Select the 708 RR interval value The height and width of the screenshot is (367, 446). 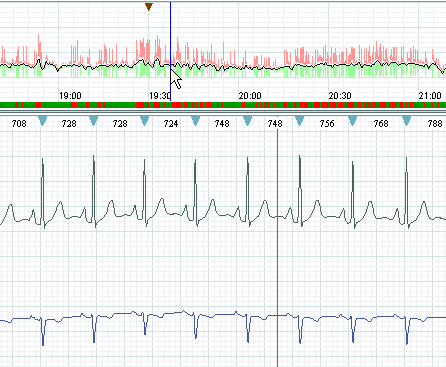(19, 124)
